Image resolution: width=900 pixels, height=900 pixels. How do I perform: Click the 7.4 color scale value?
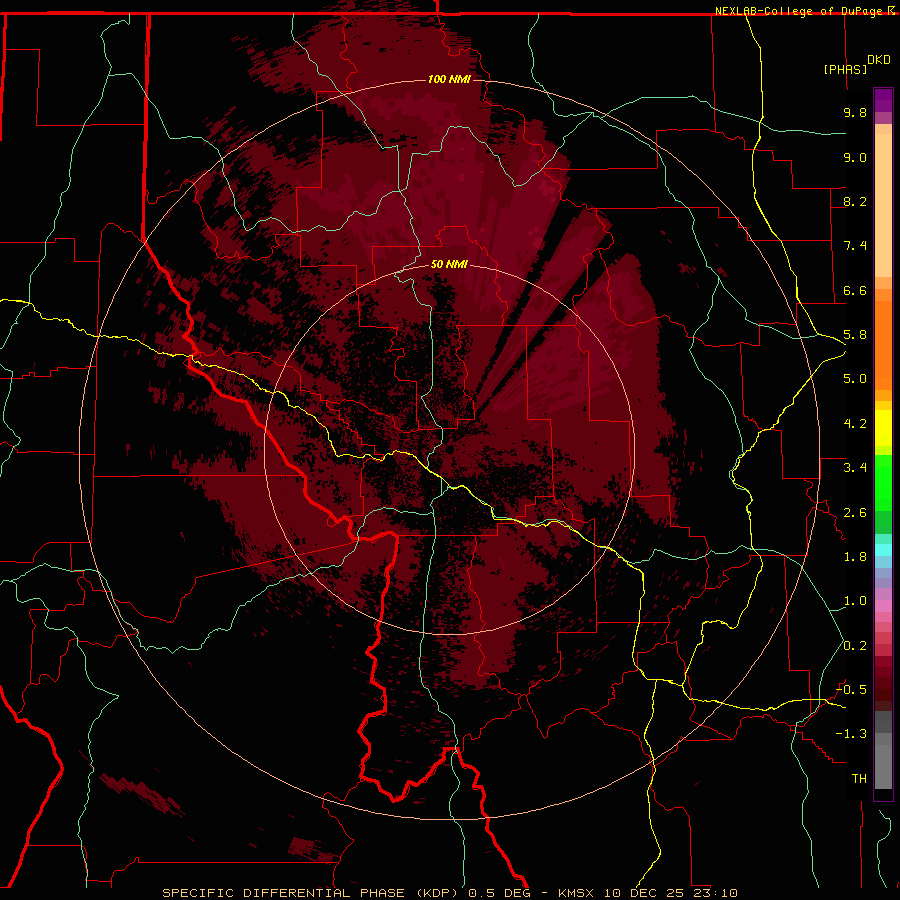click(855, 246)
